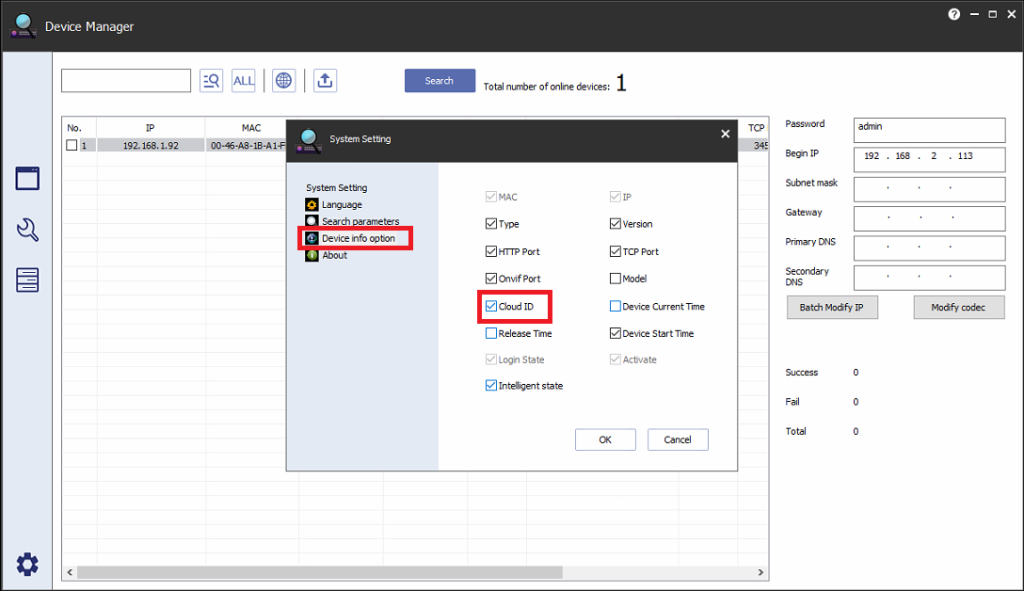This screenshot has height=591, width=1024.
Task: Open the About settings entry
Action: pos(334,255)
